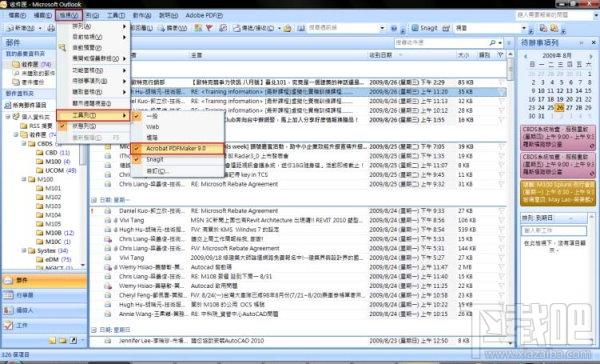Click the personal folders icon in the folder tree

coord(16,117)
